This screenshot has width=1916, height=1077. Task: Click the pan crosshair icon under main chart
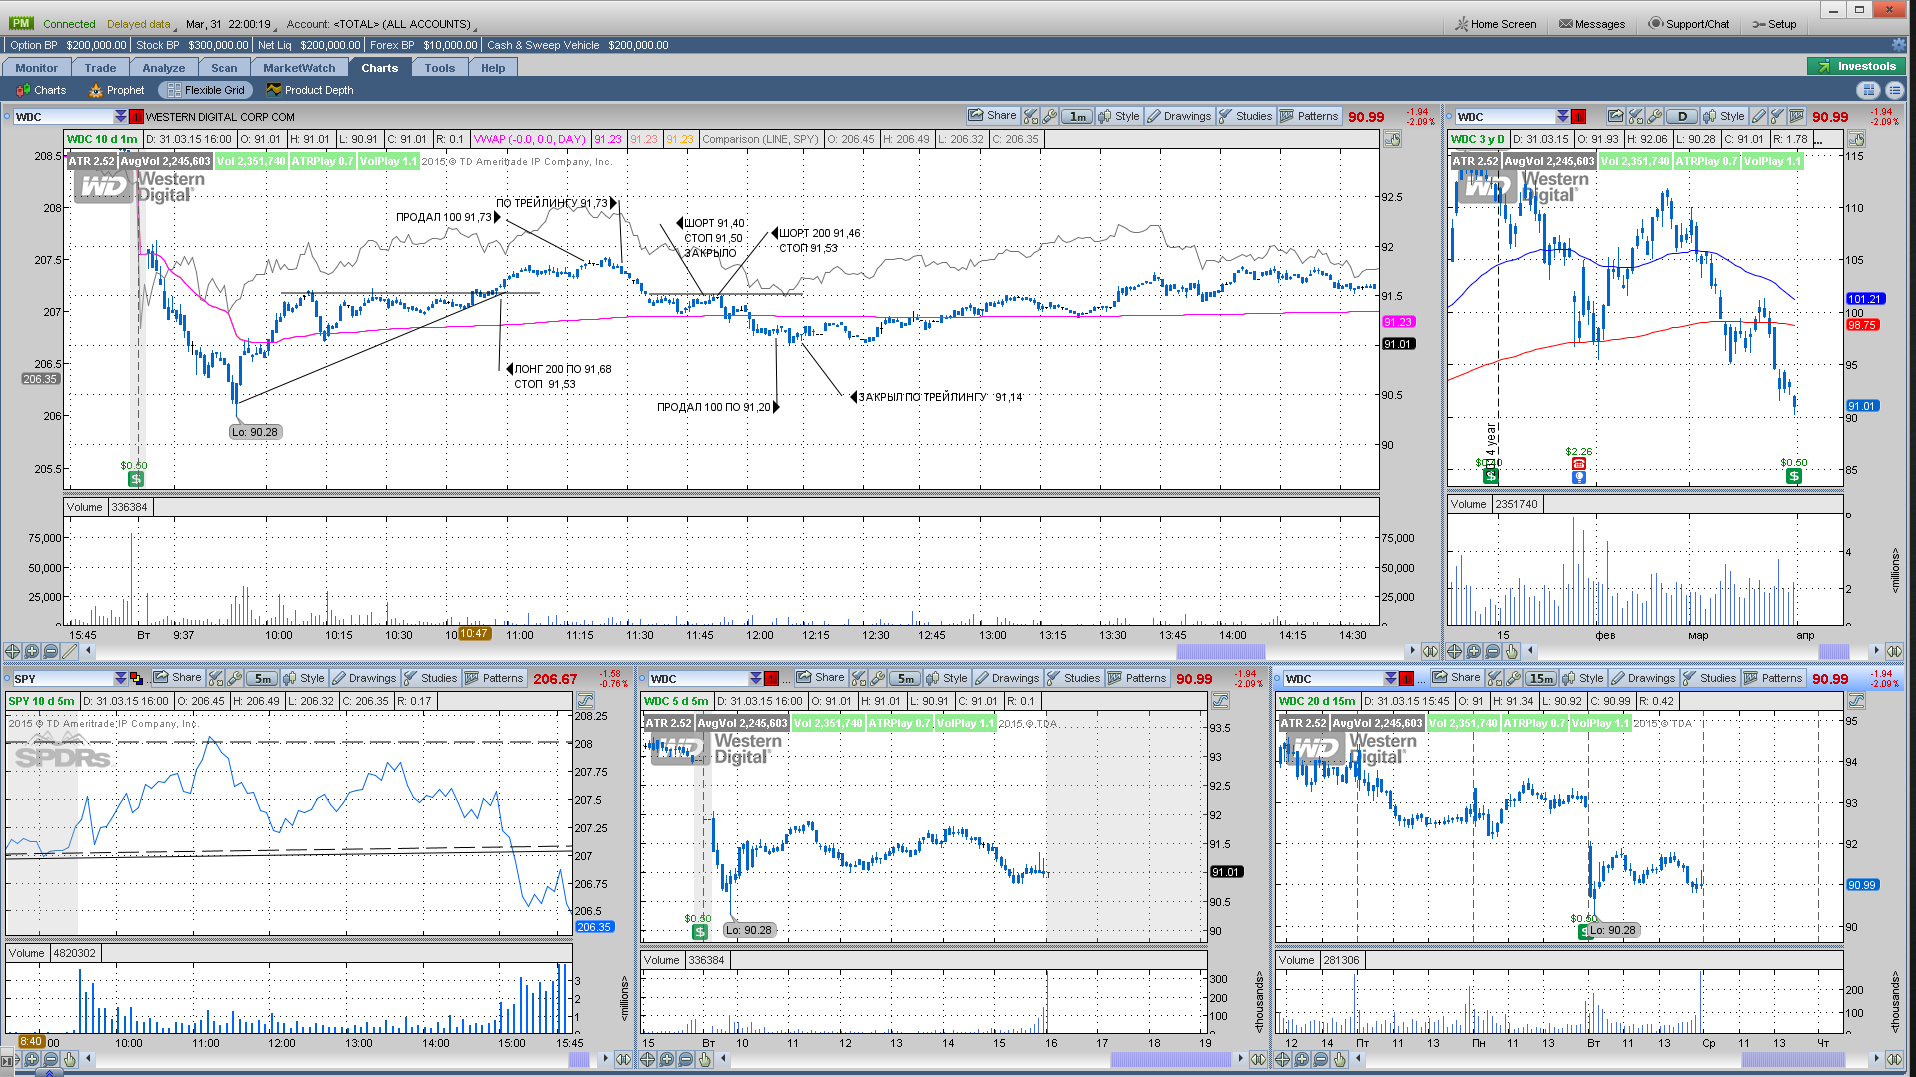click(x=12, y=651)
